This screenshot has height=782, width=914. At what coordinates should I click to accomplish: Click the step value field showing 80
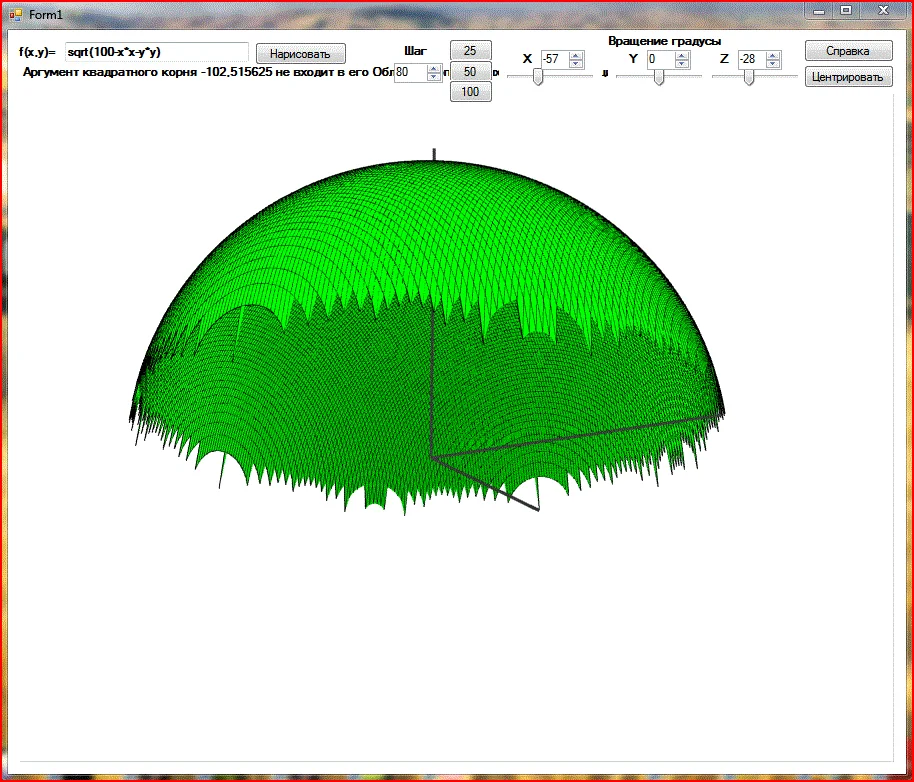point(410,72)
